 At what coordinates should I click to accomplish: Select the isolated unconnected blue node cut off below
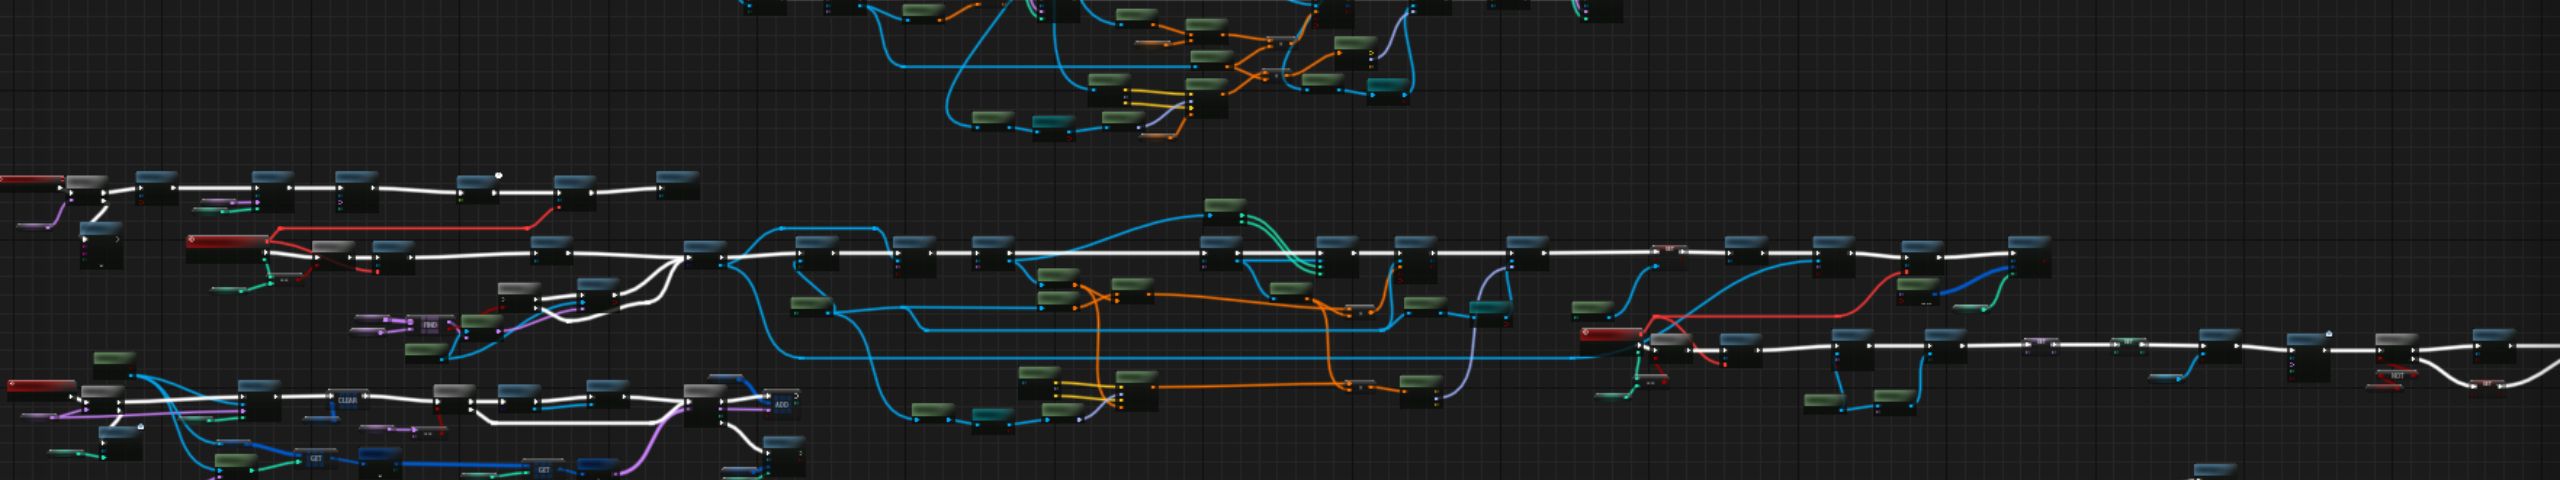[x=2214, y=471]
